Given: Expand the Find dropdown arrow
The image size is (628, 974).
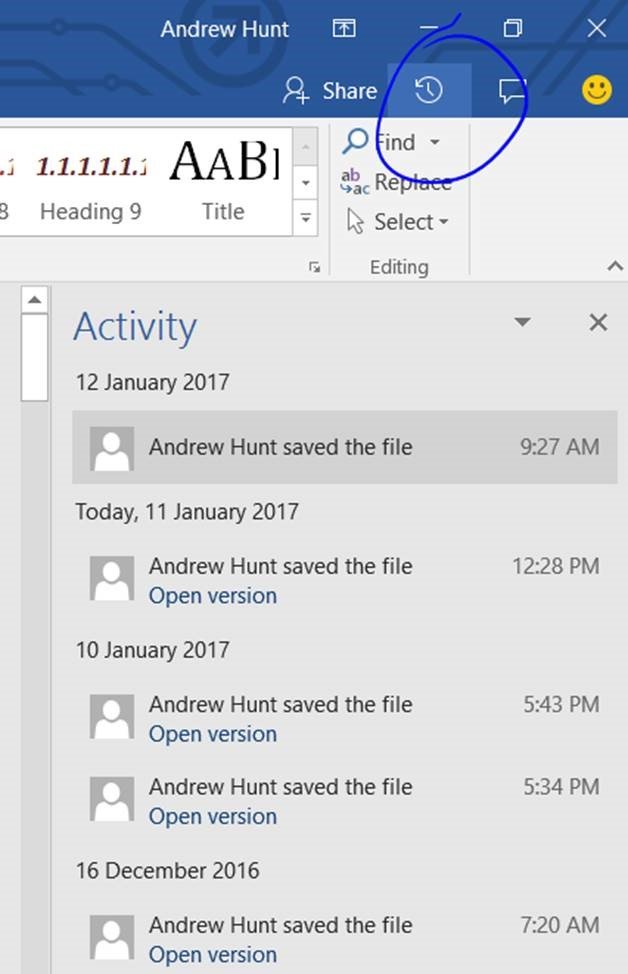Looking at the screenshot, I should 435,142.
